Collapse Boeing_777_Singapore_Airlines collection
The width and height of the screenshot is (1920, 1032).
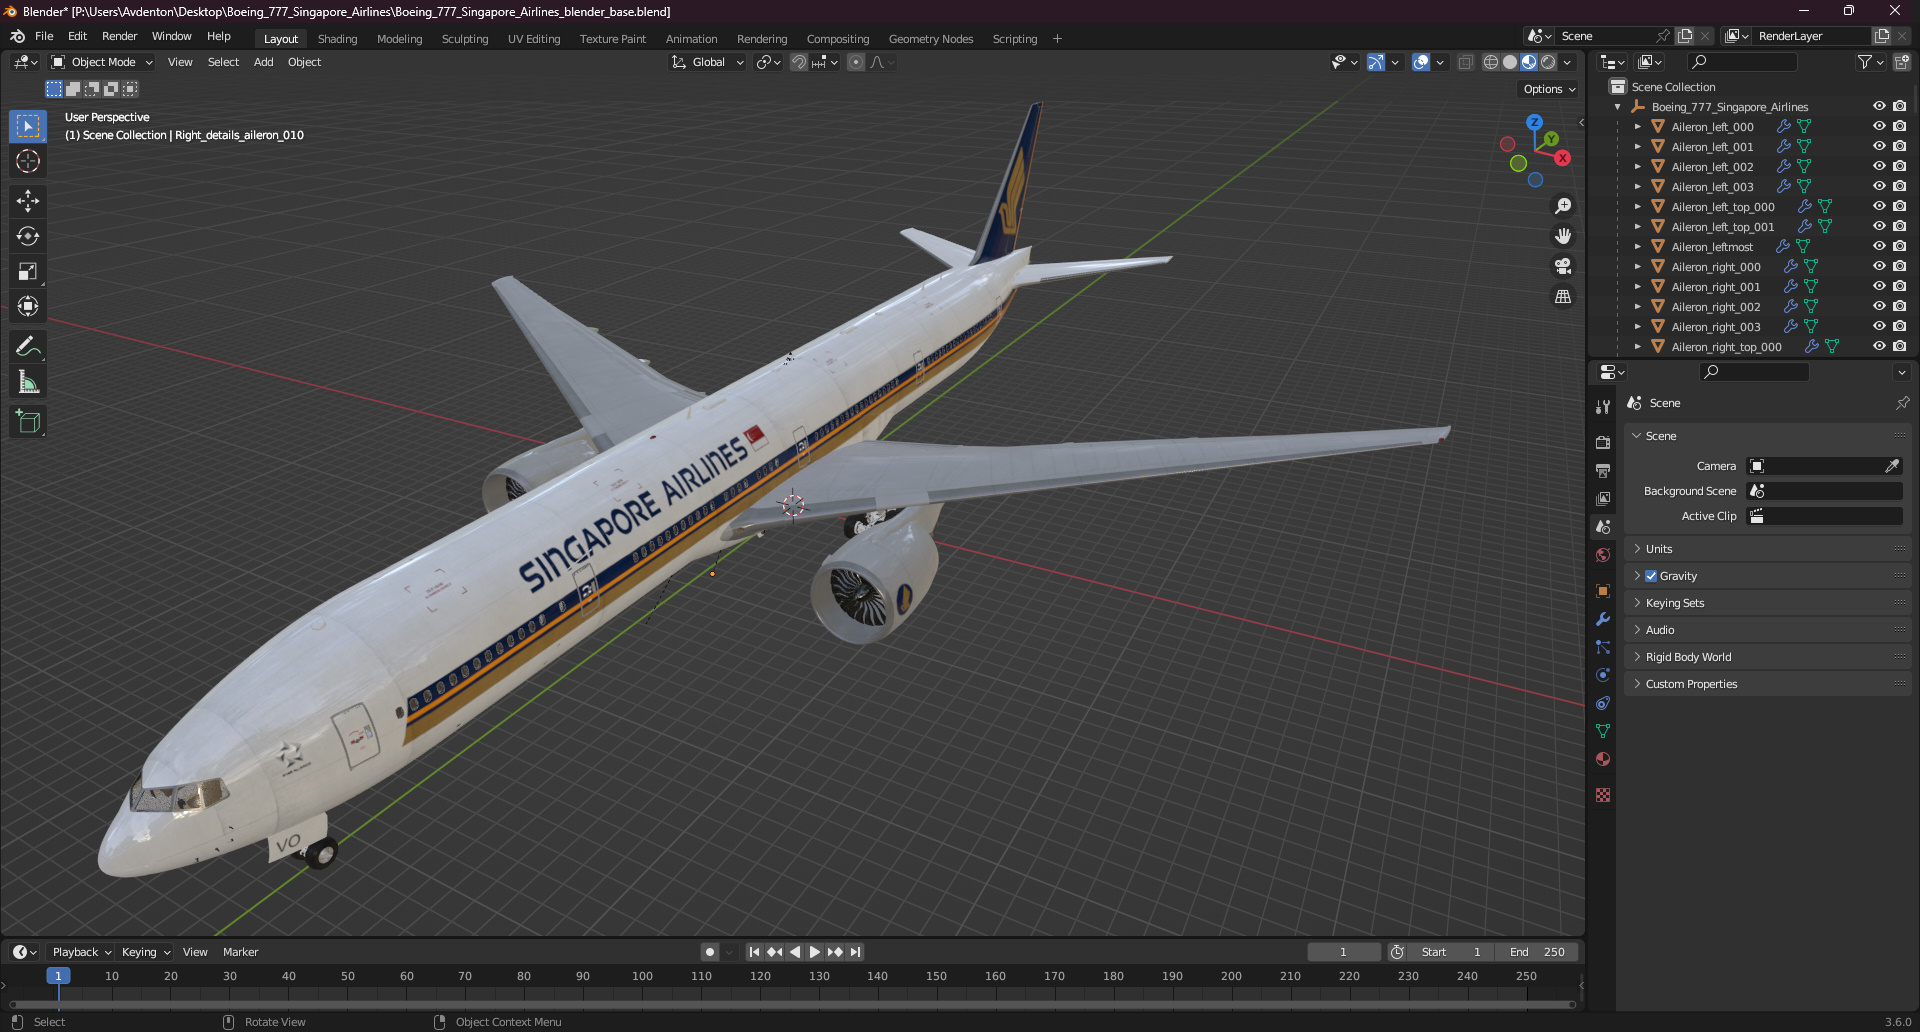tap(1618, 107)
